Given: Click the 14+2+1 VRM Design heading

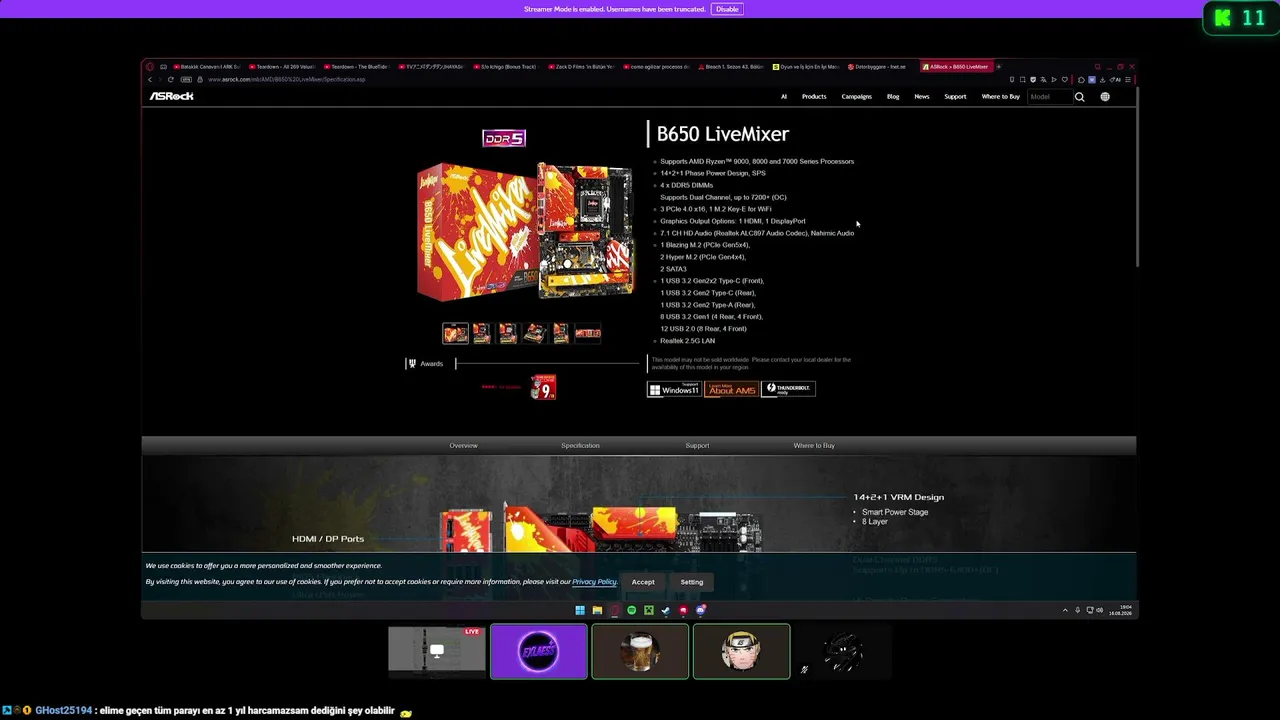Looking at the screenshot, I should [899, 497].
